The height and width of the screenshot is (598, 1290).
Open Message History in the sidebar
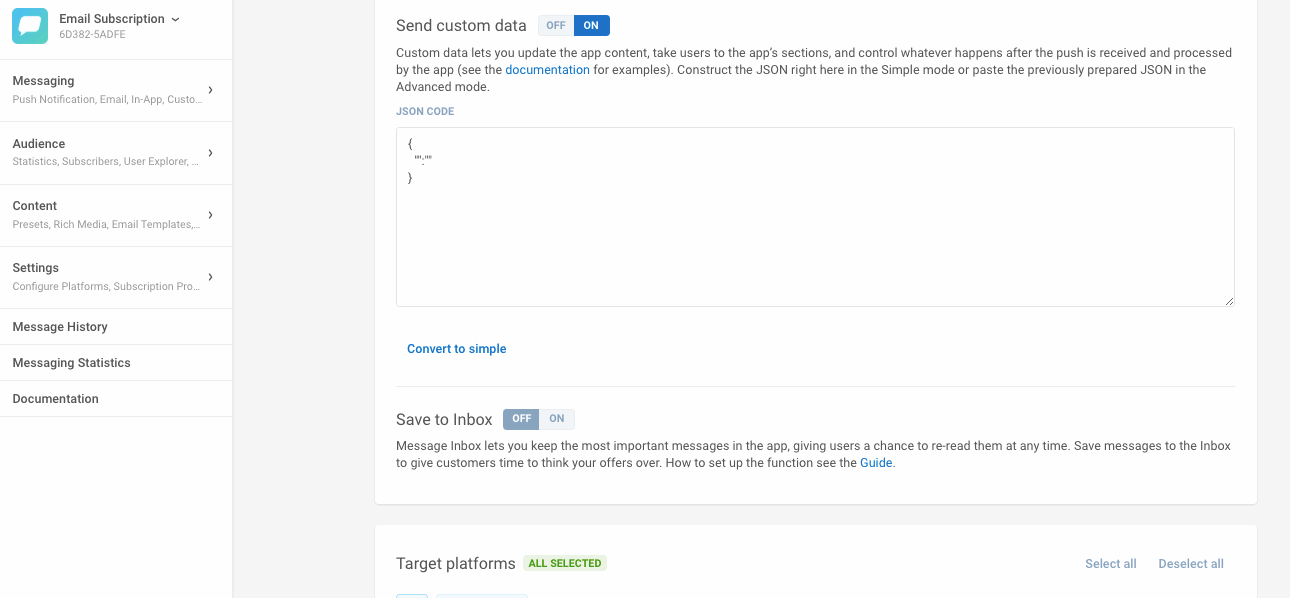(x=60, y=327)
